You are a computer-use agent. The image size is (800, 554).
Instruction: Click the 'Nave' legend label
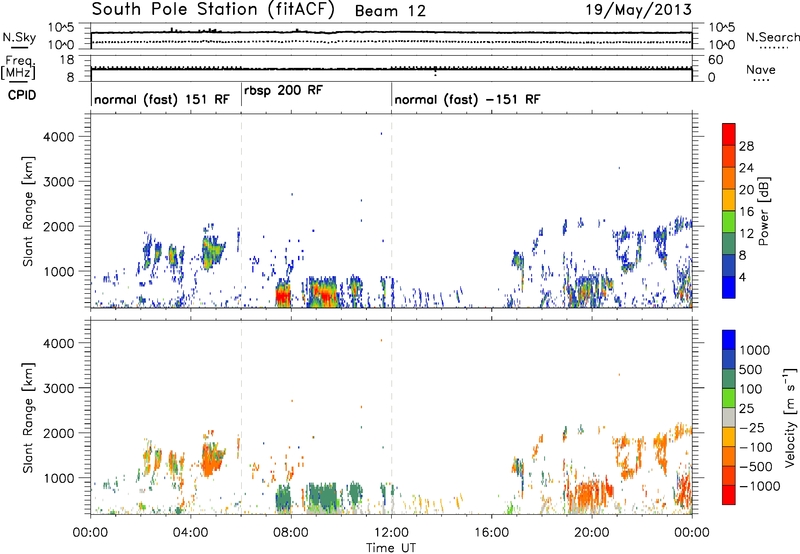click(x=761, y=69)
